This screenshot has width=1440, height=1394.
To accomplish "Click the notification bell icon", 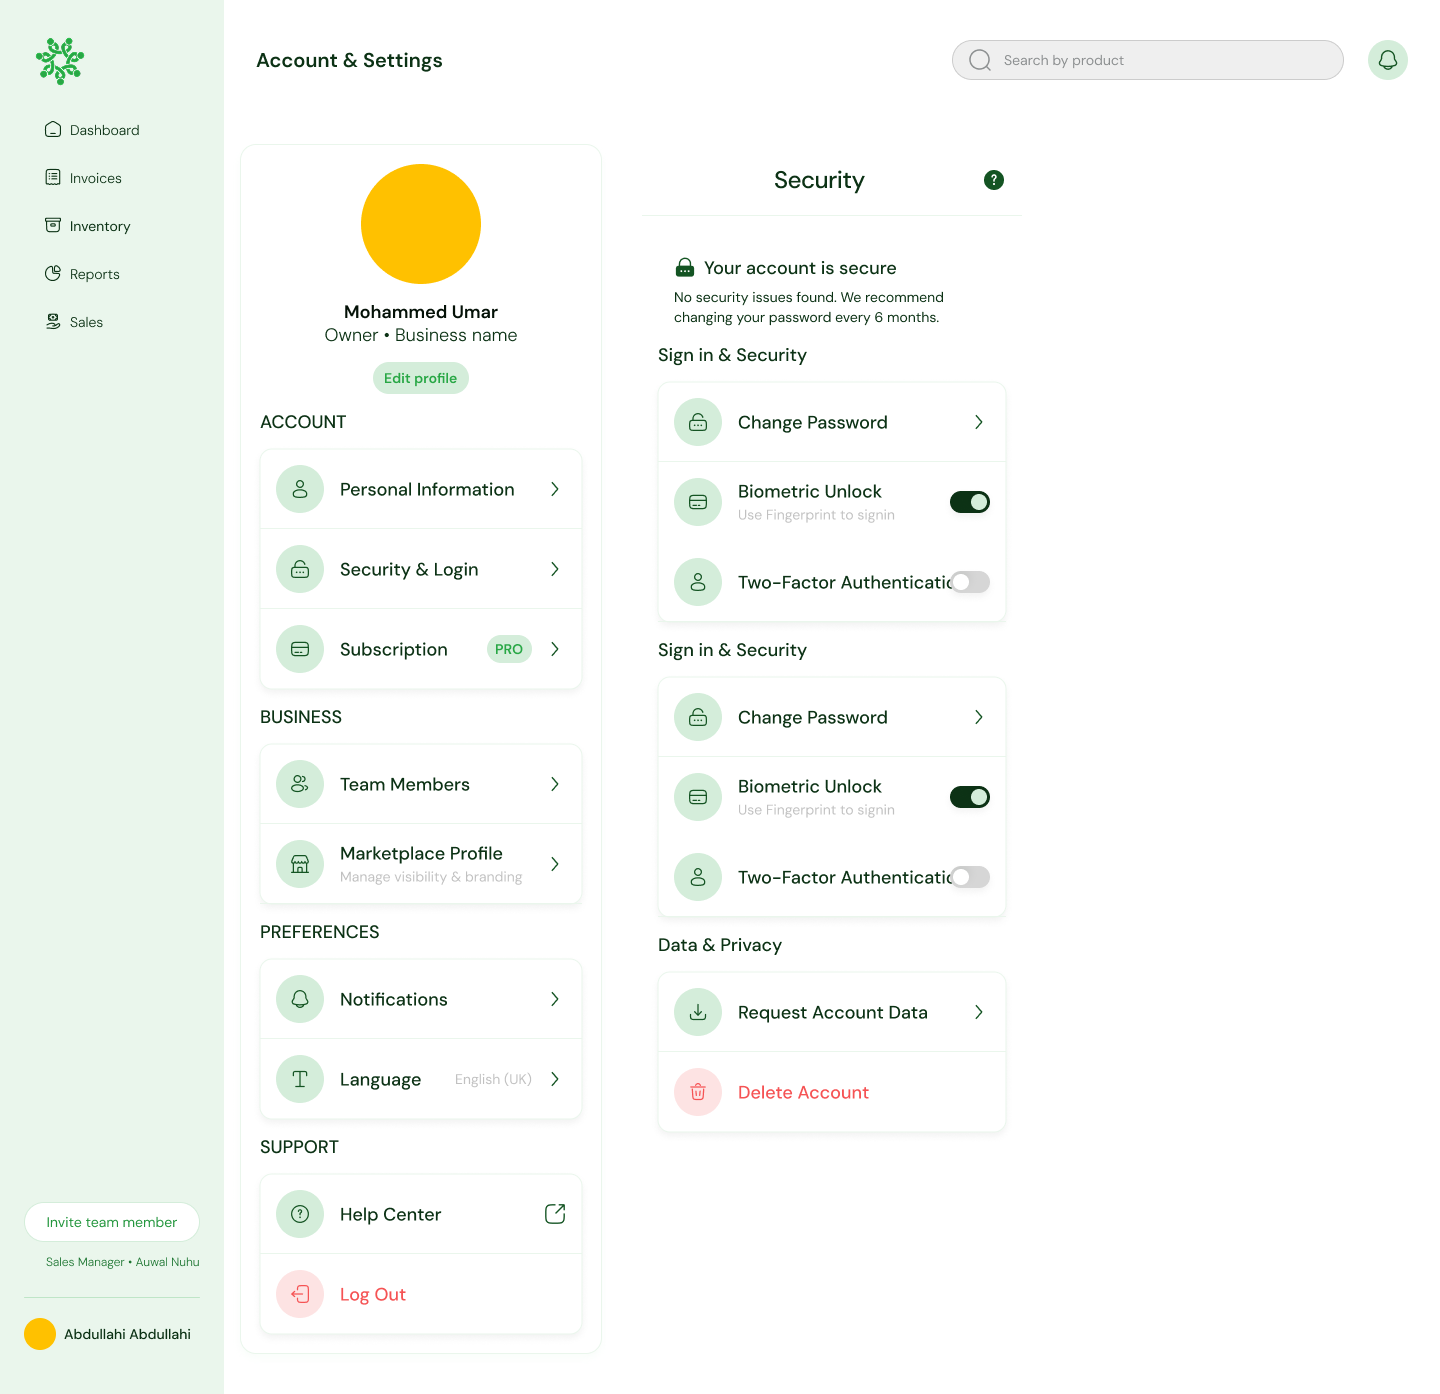I will click(1388, 60).
